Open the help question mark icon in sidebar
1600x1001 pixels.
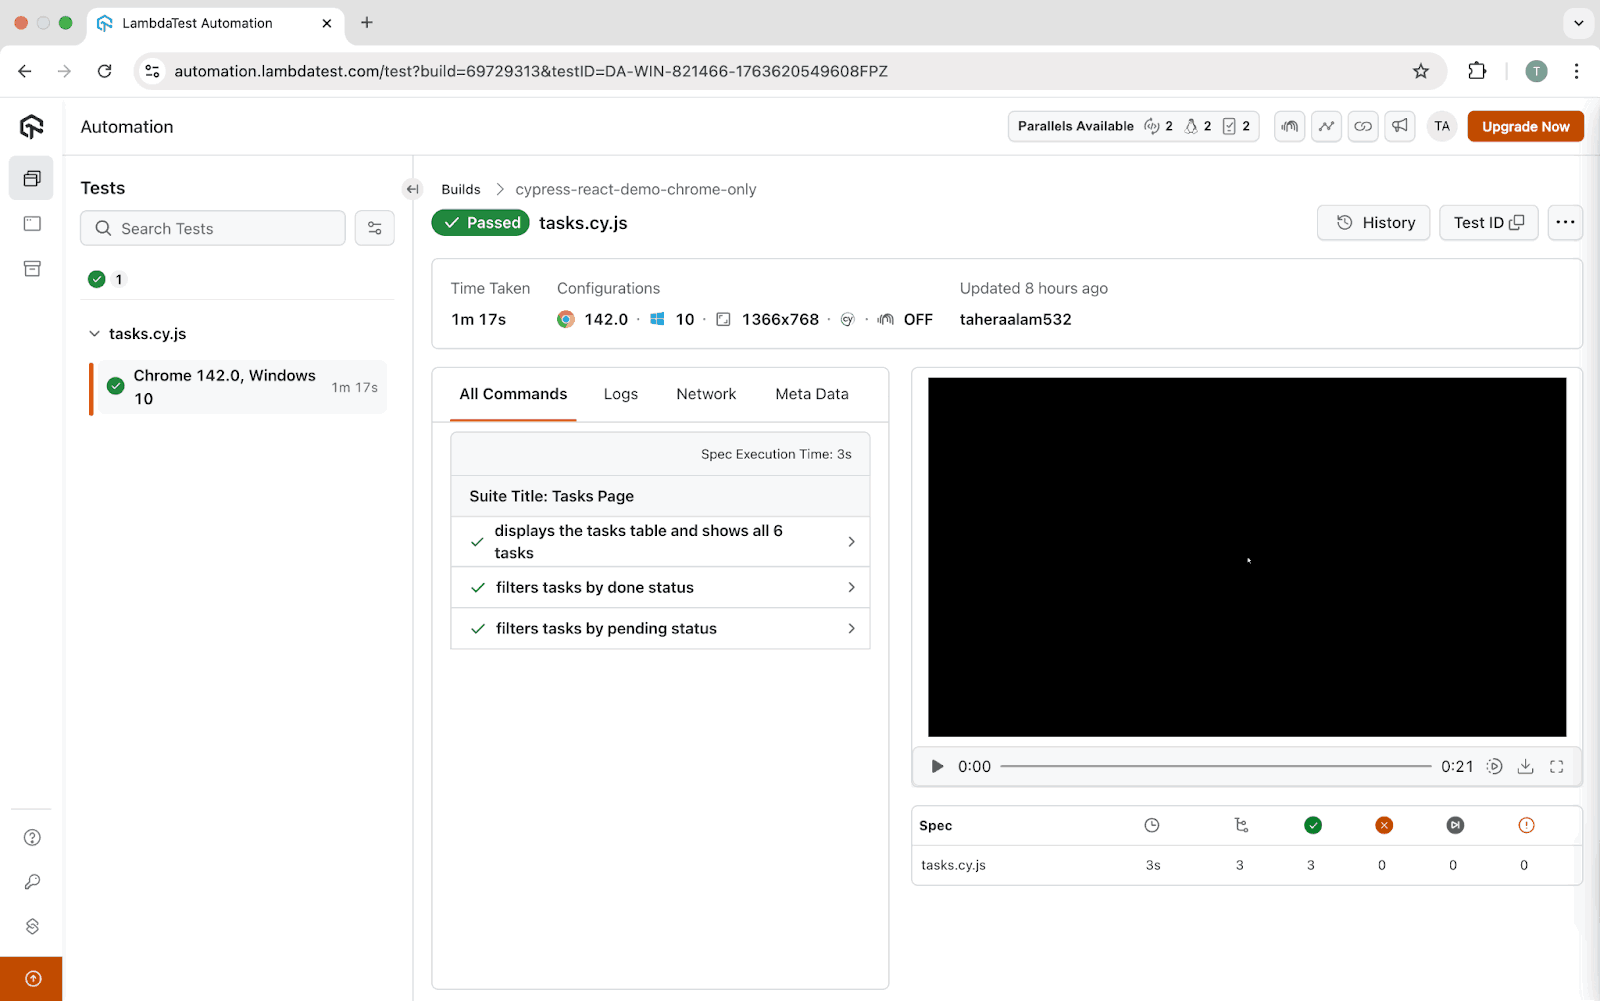pyautogui.click(x=31, y=837)
